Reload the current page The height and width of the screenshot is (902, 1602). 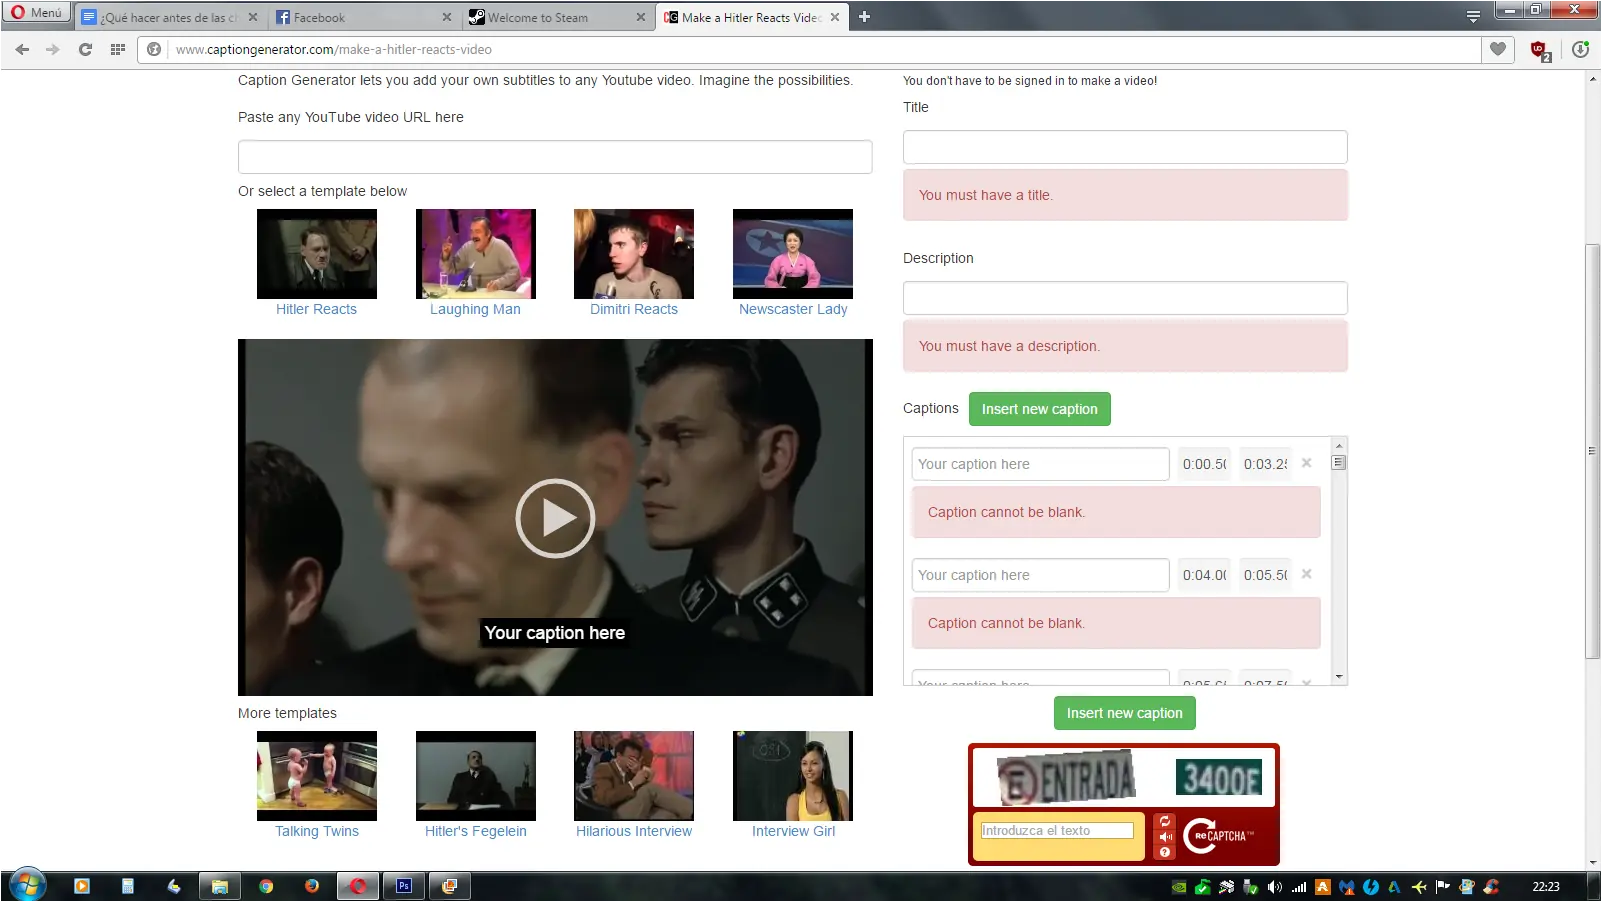(86, 49)
